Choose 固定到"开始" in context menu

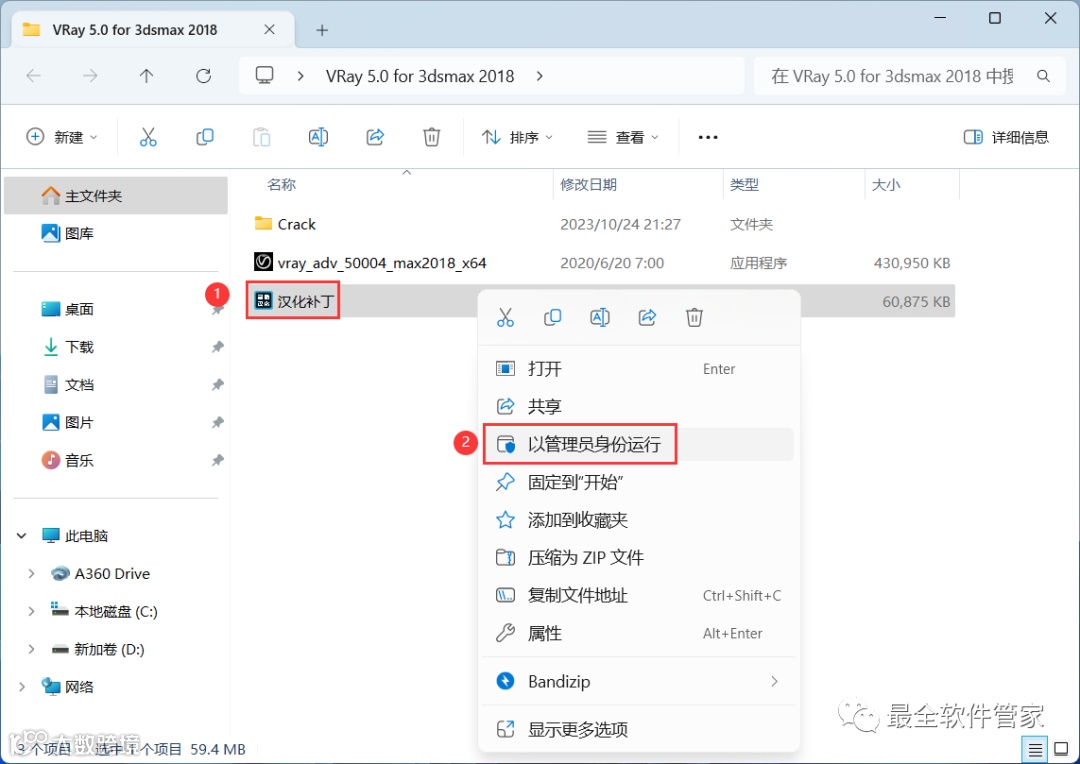point(638,482)
